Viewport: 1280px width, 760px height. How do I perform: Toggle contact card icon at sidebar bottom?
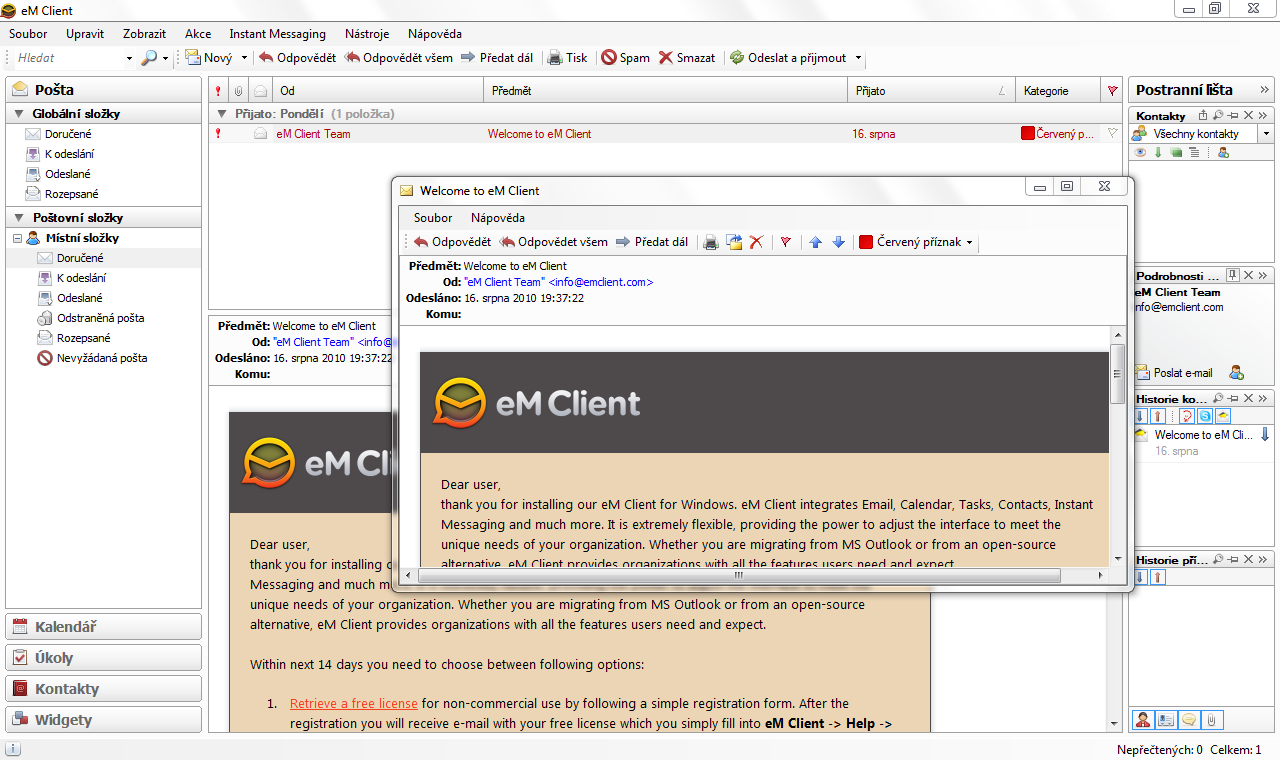click(x=1165, y=720)
